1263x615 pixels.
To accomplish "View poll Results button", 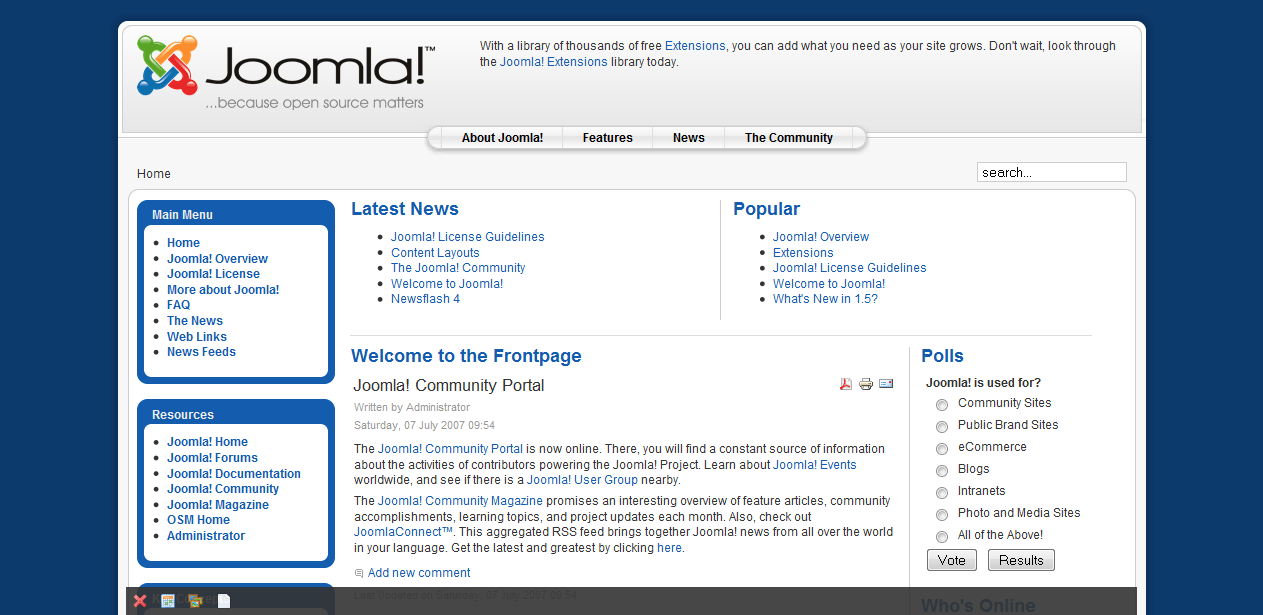I will pos(1021,560).
